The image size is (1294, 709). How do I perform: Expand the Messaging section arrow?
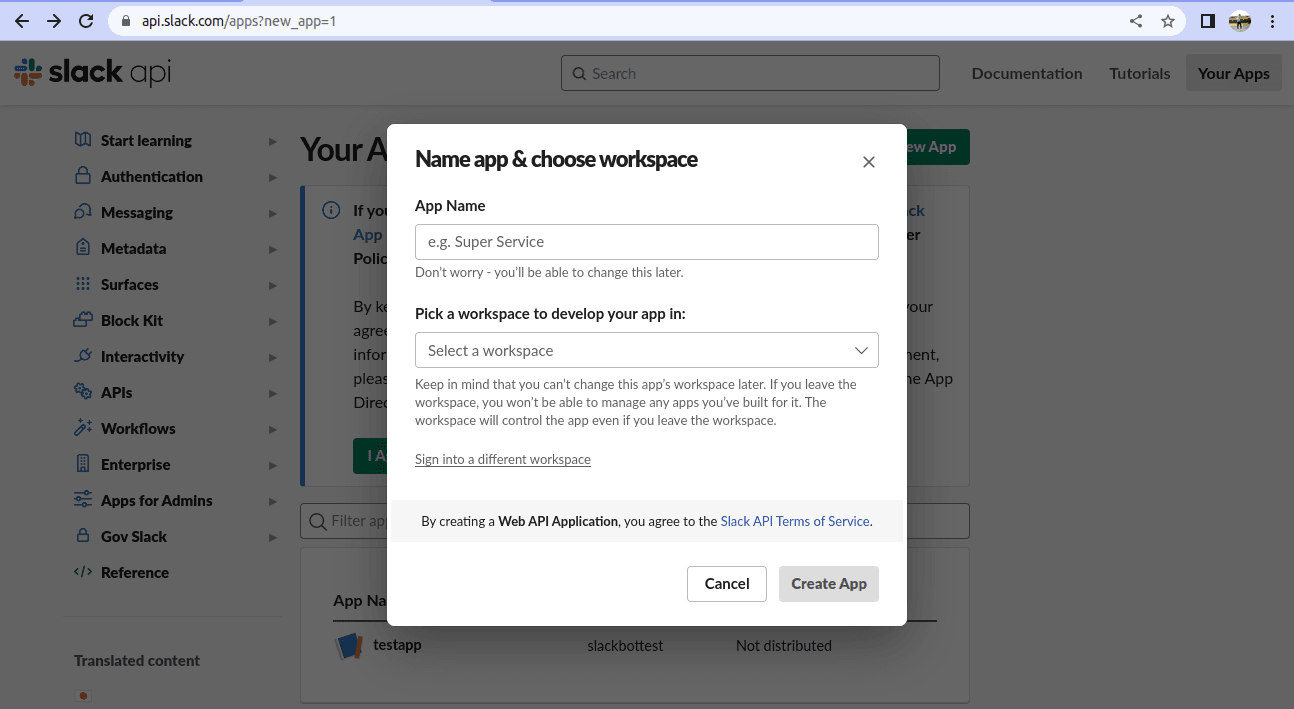[x=272, y=213]
